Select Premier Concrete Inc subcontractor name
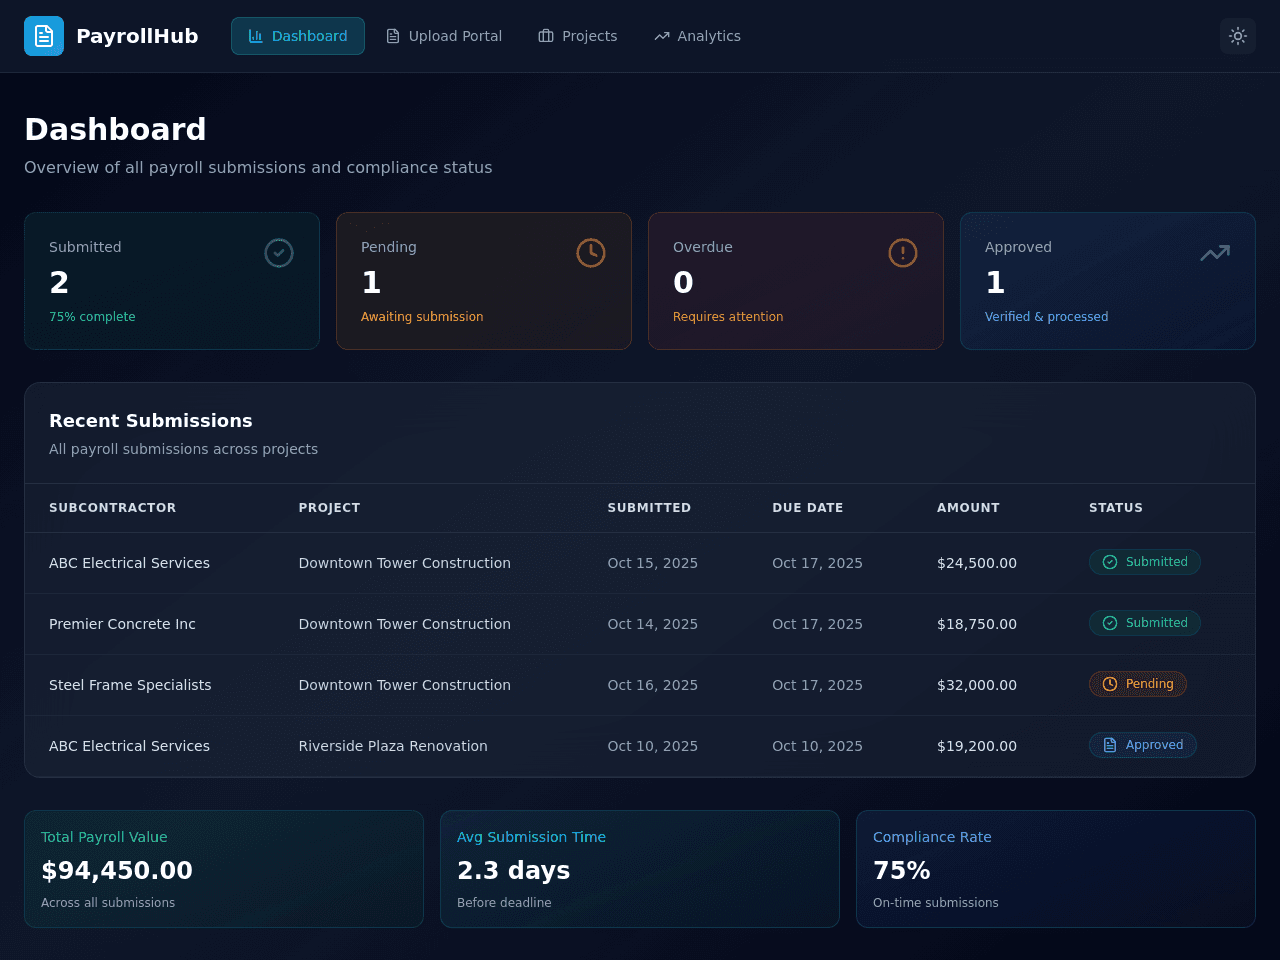Viewport: 1280px width, 960px height. coord(122,624)
